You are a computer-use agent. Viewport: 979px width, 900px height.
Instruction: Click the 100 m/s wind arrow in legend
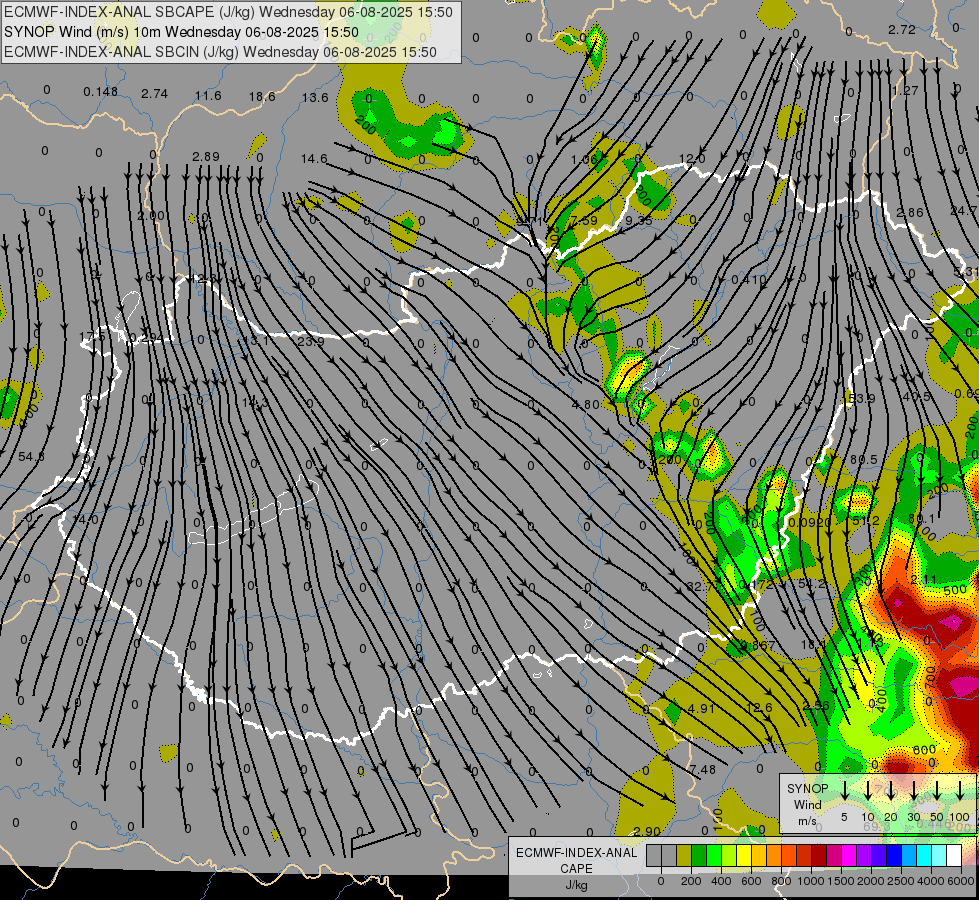tap(960, 790)
